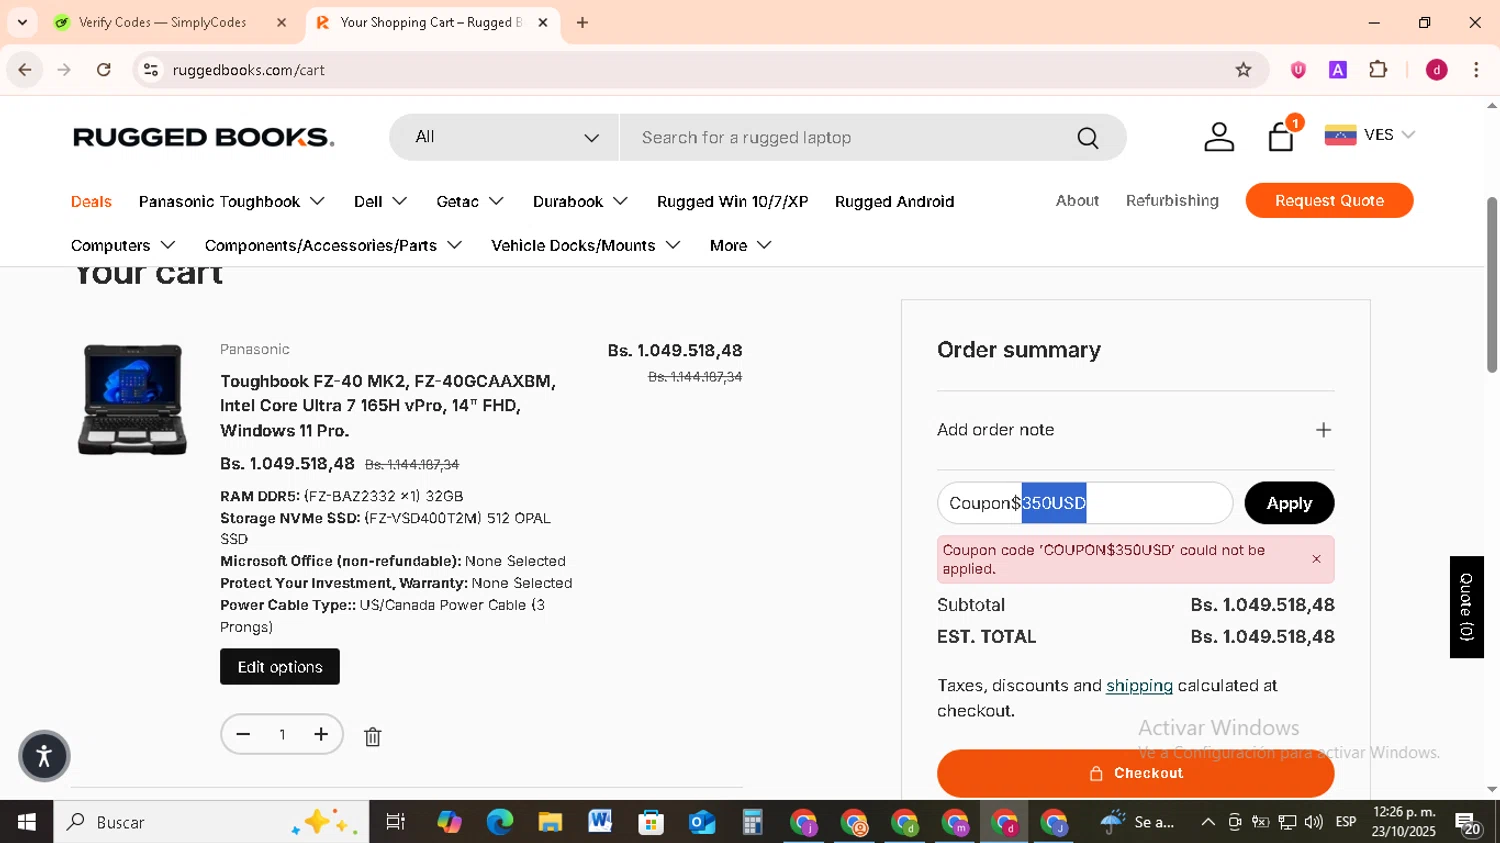Viewport: 1500px width, 843px height.
Task: Open Toughbook FZ-40 MK2 product title link
Action: [x=388, y=406]
